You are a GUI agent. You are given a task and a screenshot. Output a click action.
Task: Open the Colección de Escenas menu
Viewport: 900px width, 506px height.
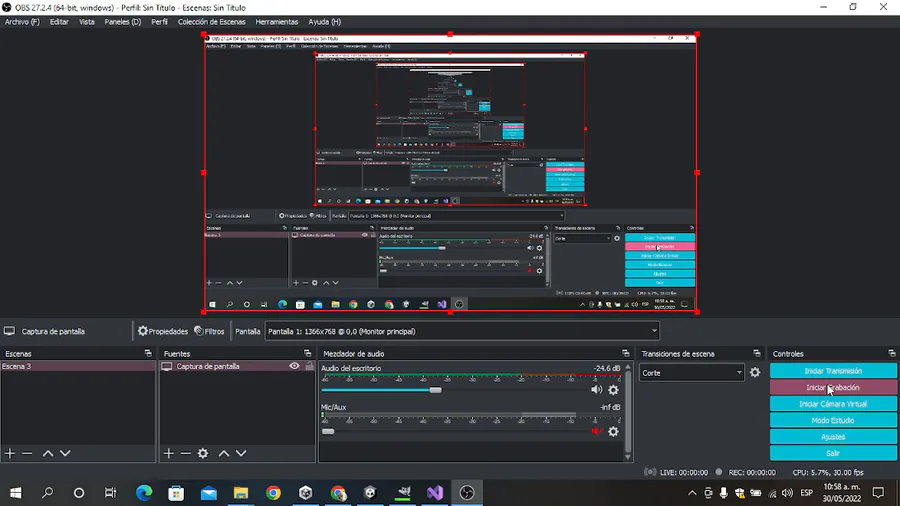click(211, 22)
